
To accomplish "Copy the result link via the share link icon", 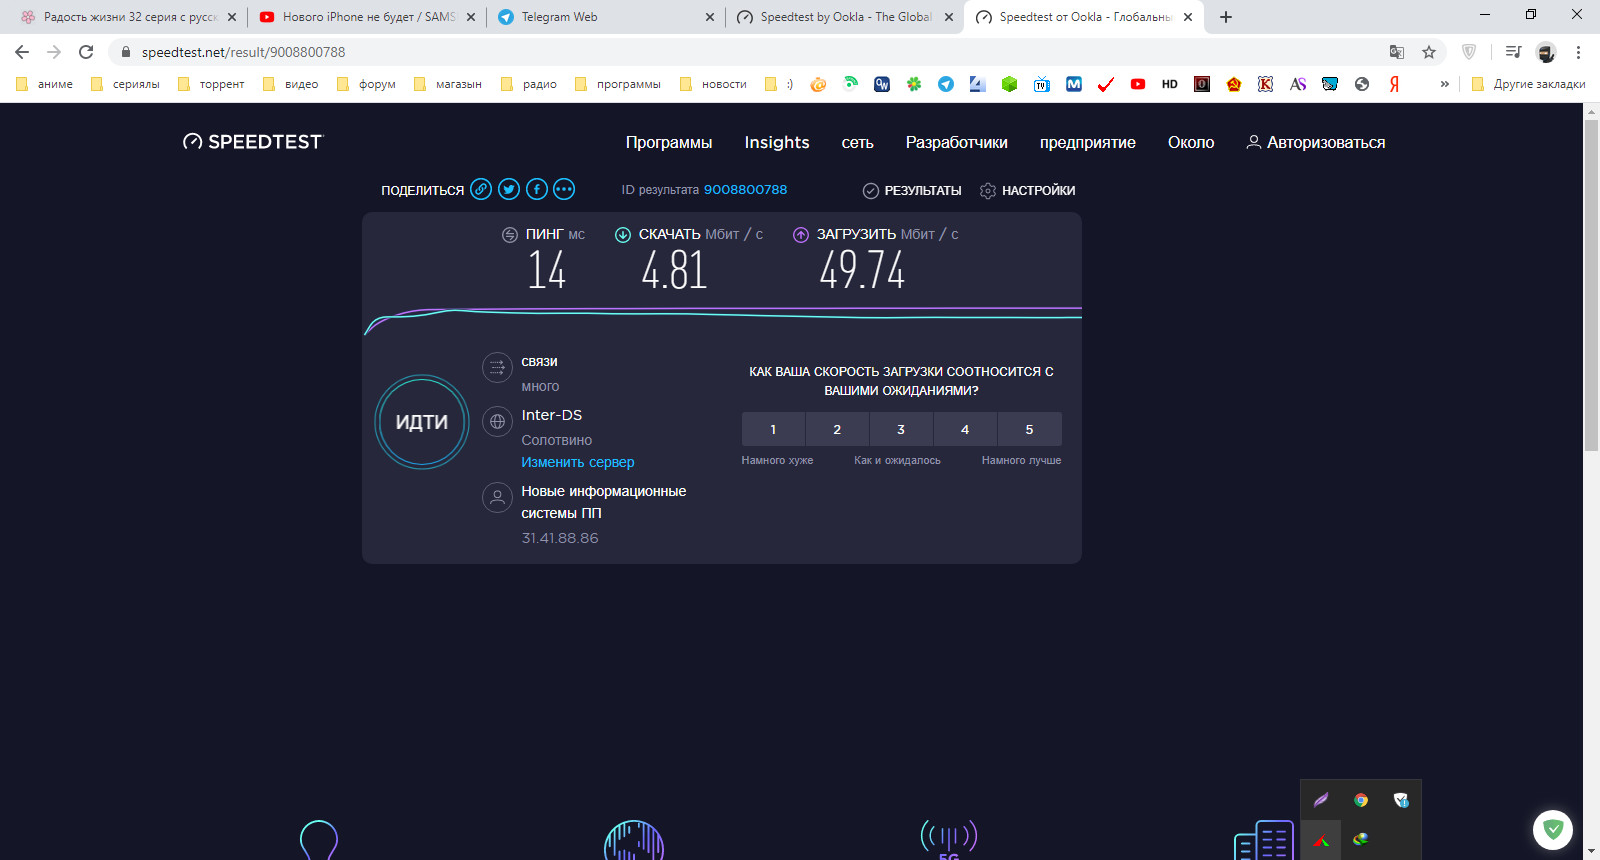I will tap(481, 189).
